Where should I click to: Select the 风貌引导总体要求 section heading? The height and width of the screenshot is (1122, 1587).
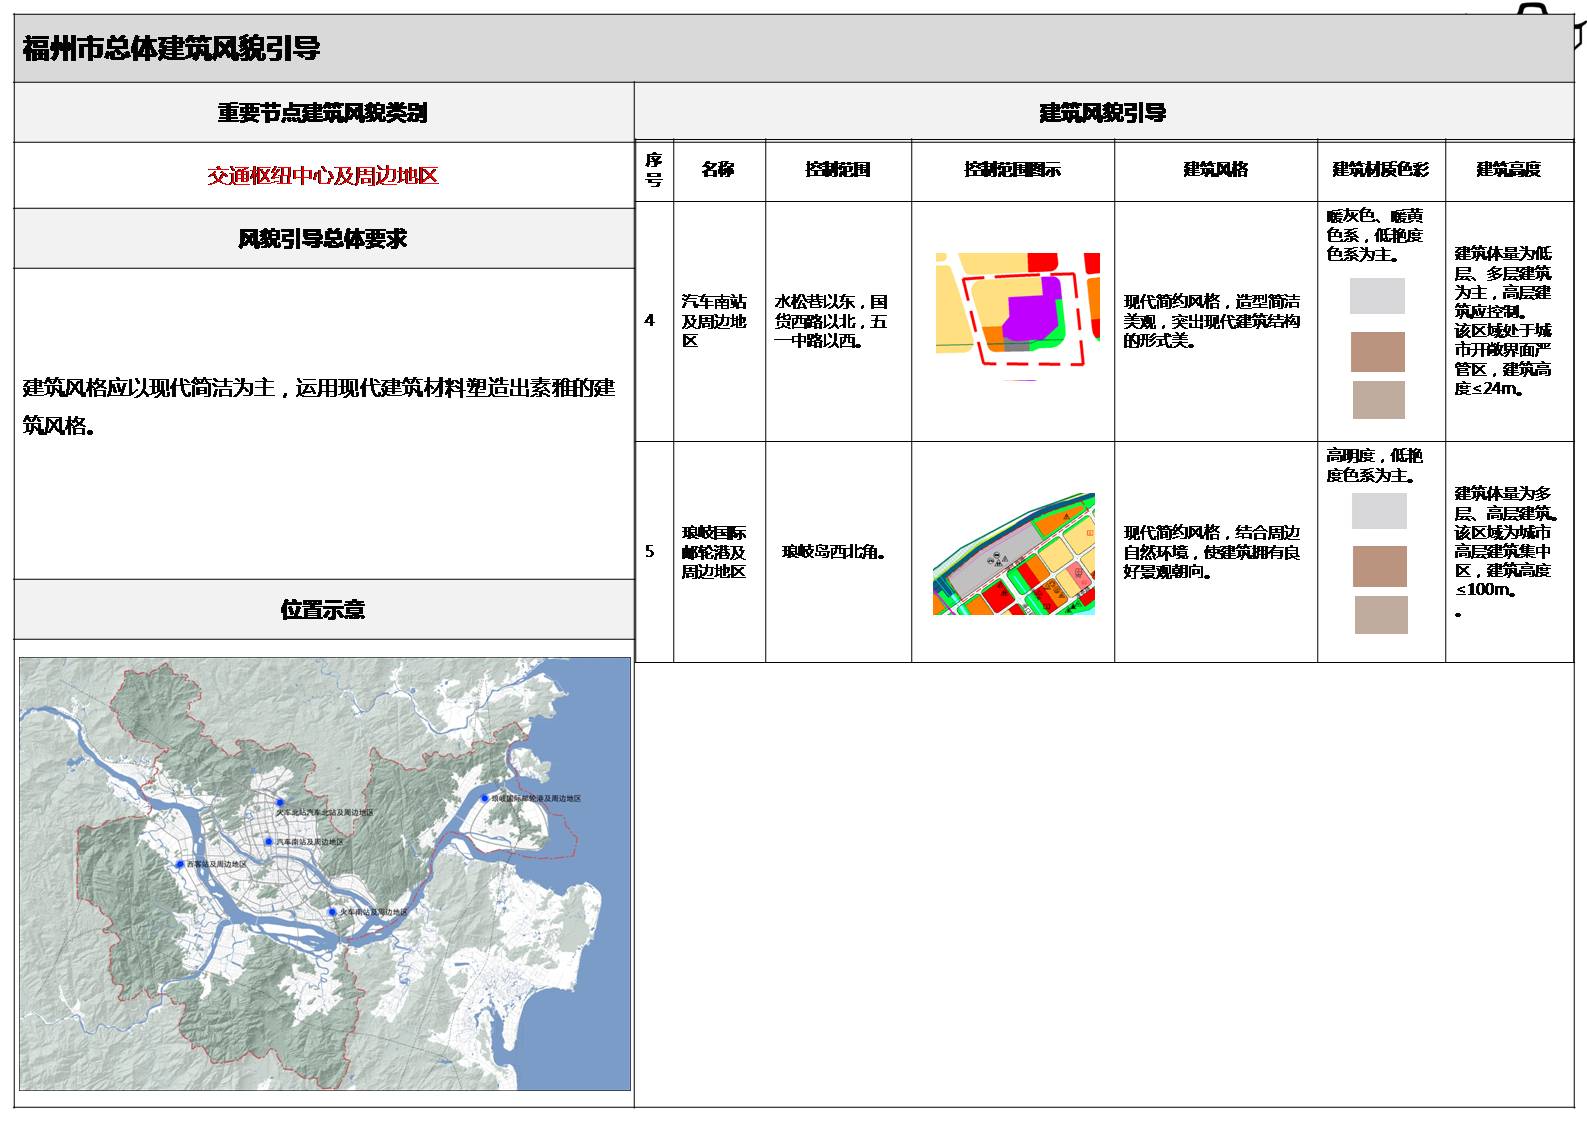[x=323, y=239]
